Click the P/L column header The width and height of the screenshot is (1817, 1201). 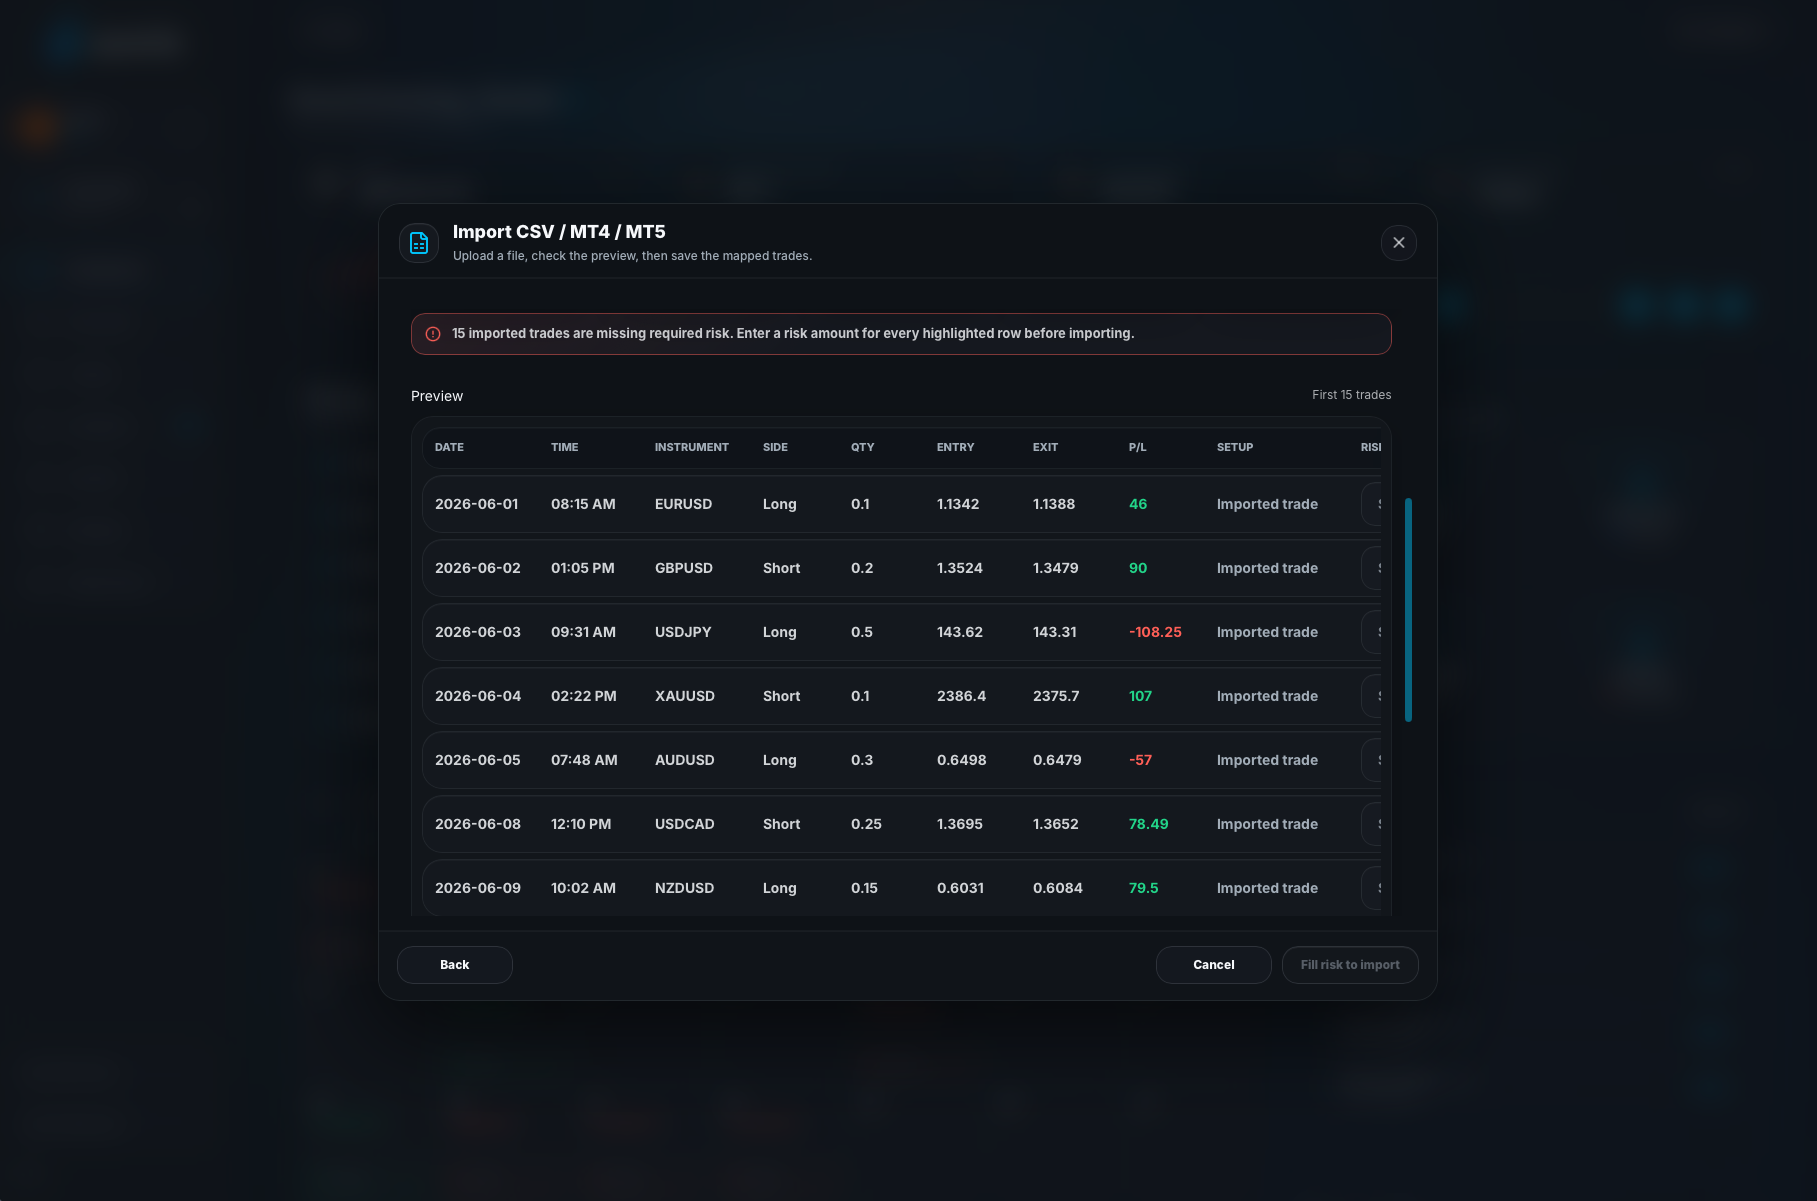point(1138,447)
